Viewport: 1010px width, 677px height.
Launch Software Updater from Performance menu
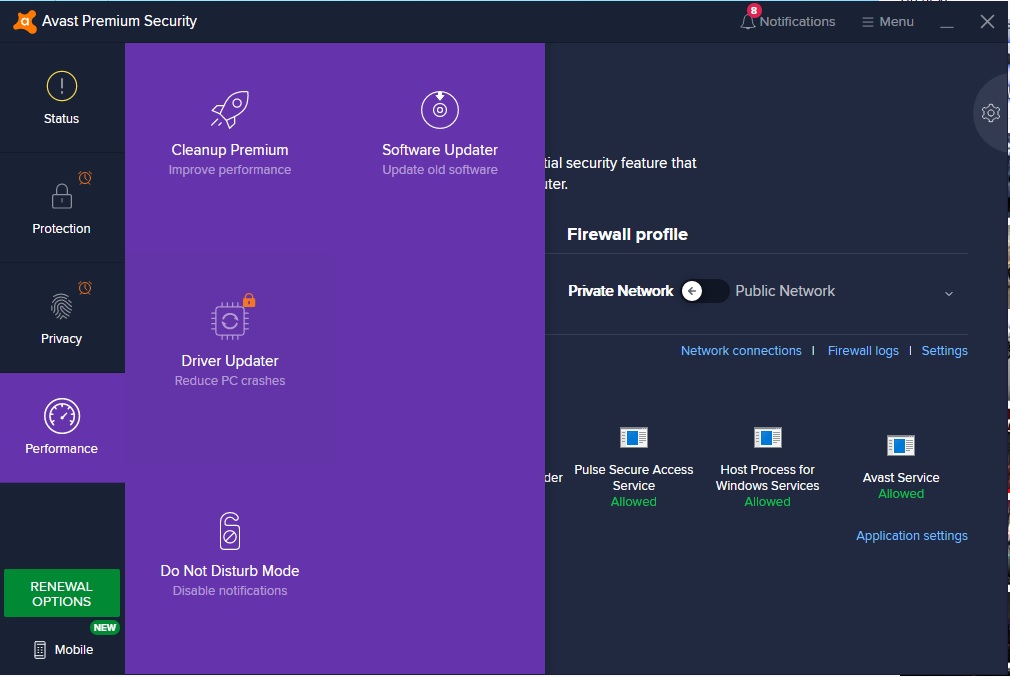tap(440, 128)
